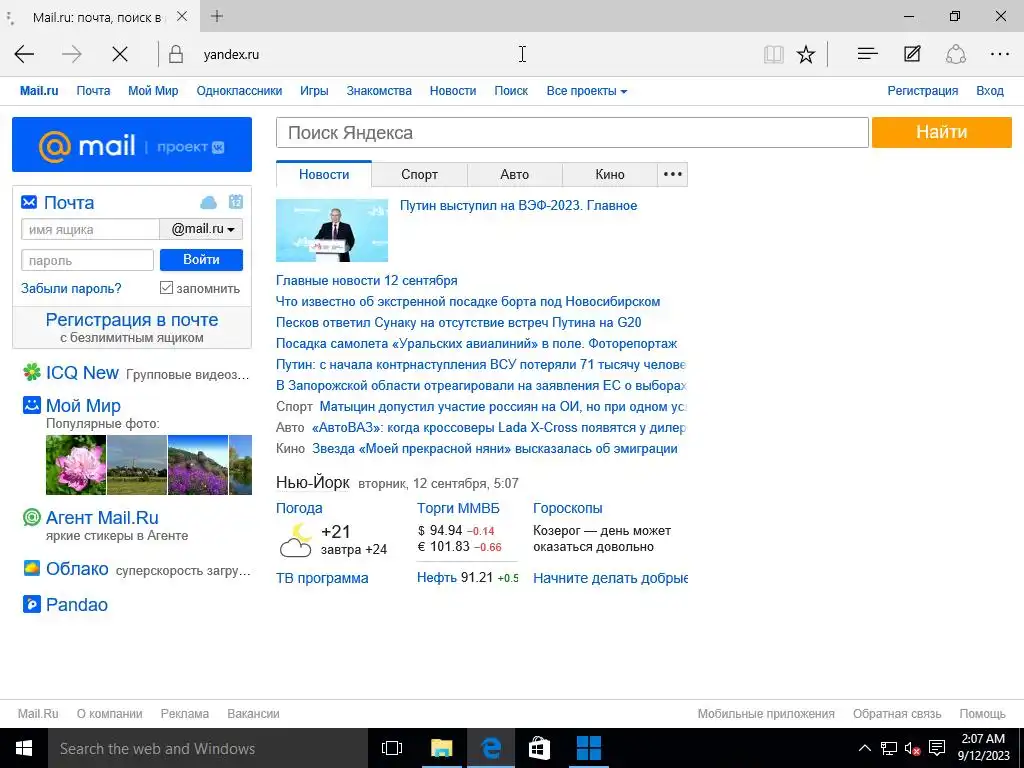Image resolution: width=1024 pixels, height=768 pixels.
Task: Open Знакомства in the top navigation
Action: coord(379,91)
